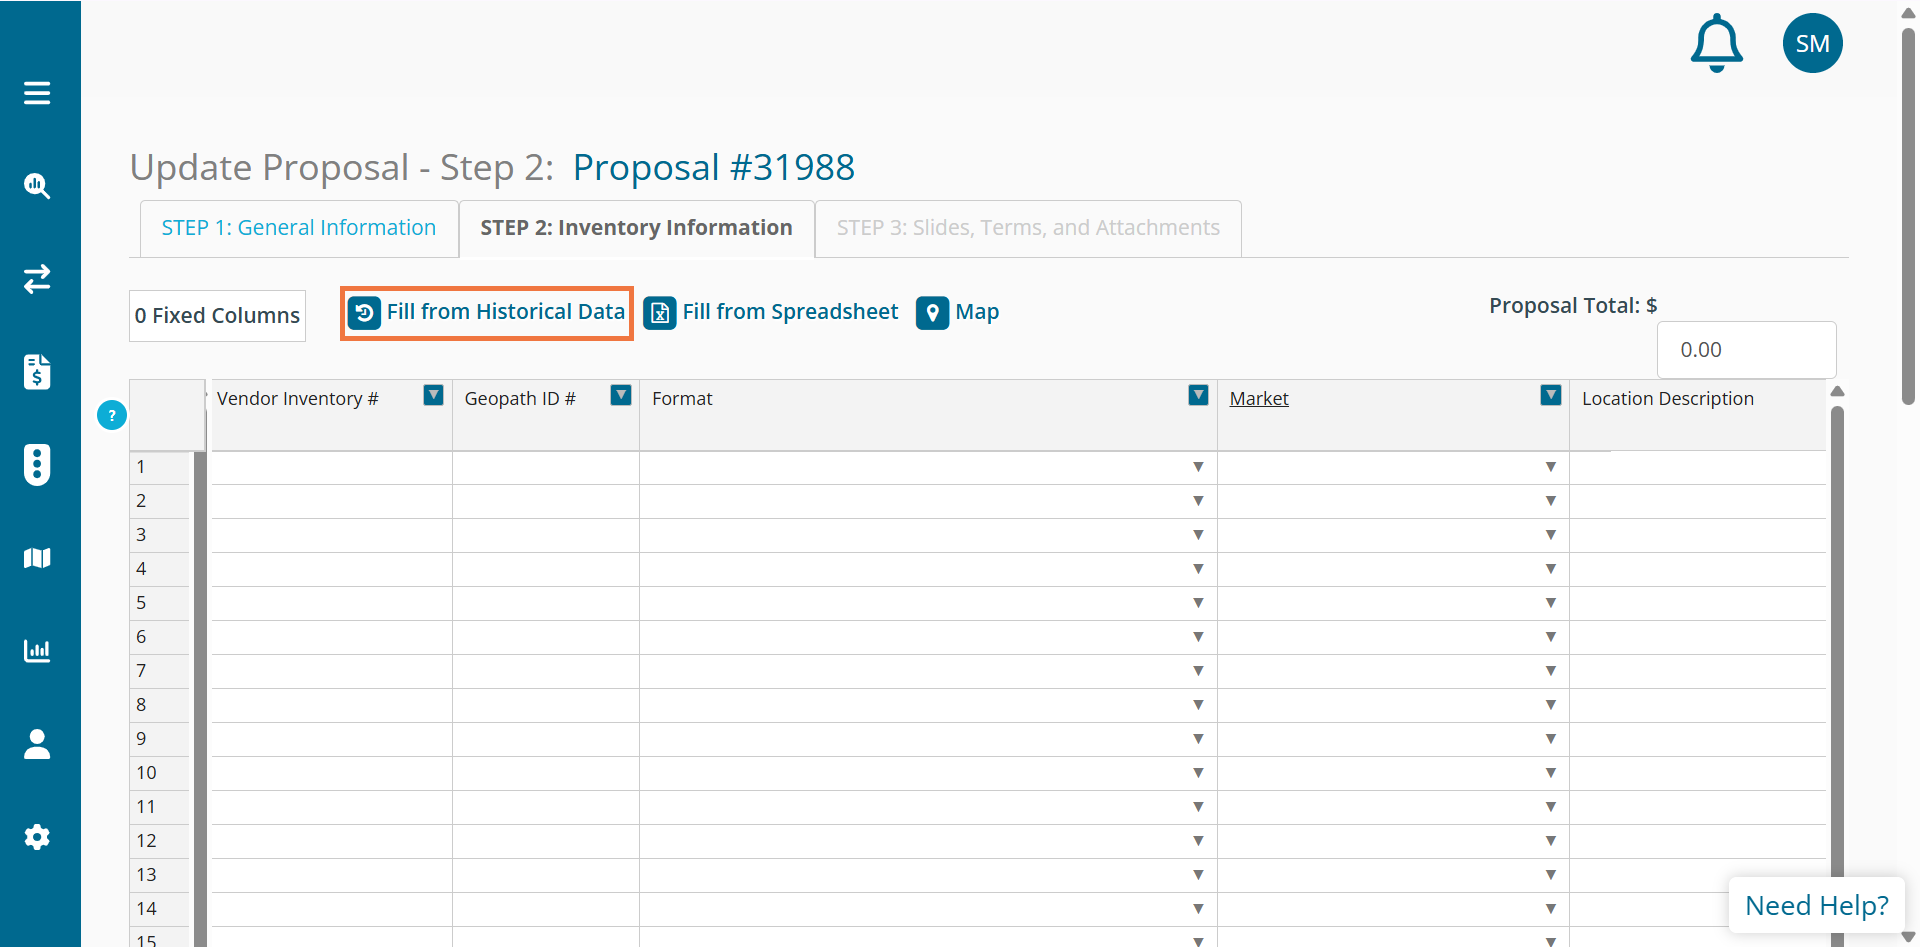Open Geopath ID # column filter dropdown

621,395
